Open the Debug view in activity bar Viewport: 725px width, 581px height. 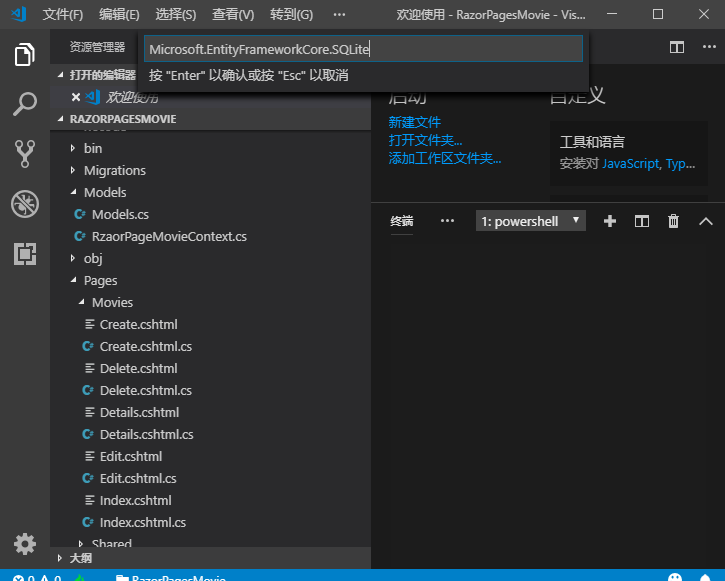click(25, 204)
